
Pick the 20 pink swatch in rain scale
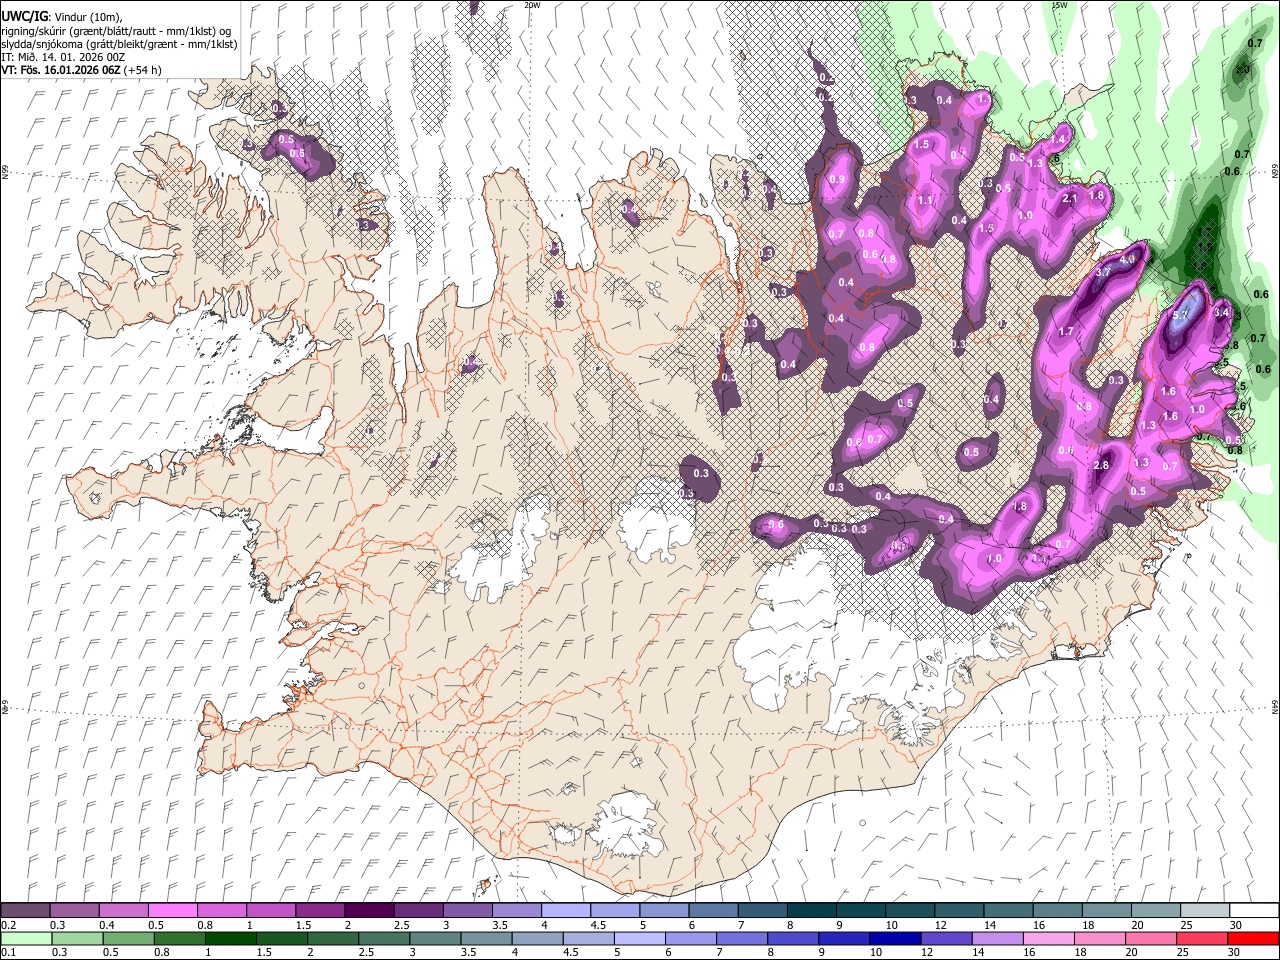(x=1151, y=938)
